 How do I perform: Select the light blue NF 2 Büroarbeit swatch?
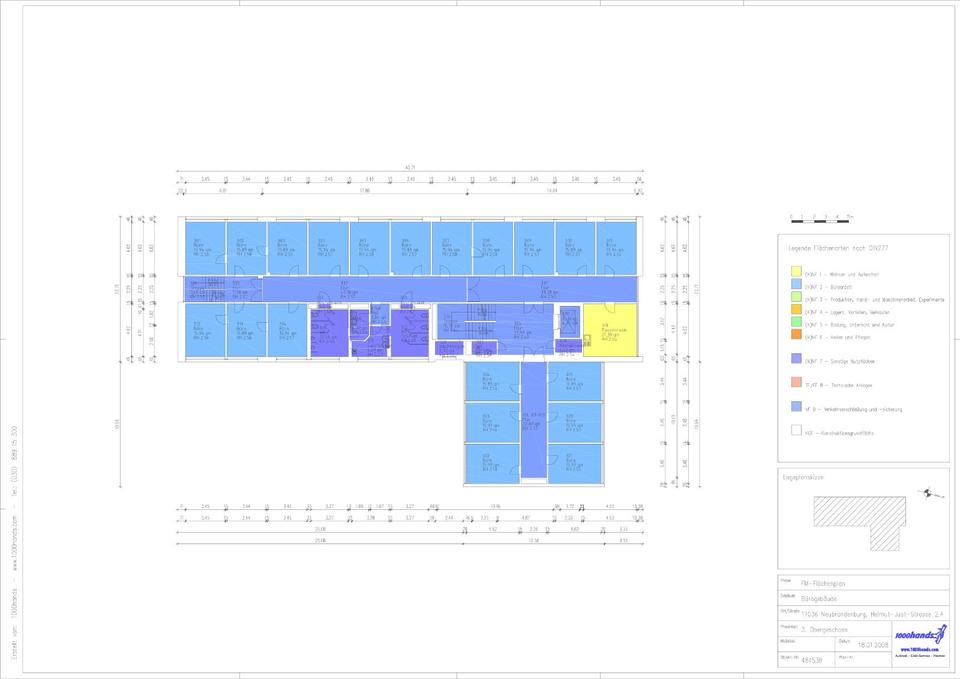point(796,285)
